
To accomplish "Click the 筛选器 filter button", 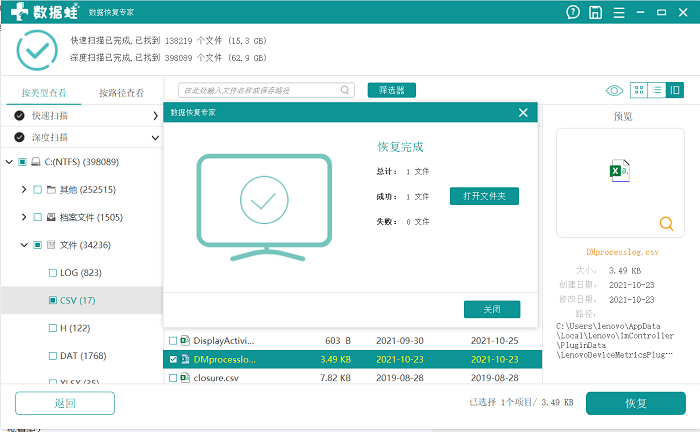I will tap(392, 90).
